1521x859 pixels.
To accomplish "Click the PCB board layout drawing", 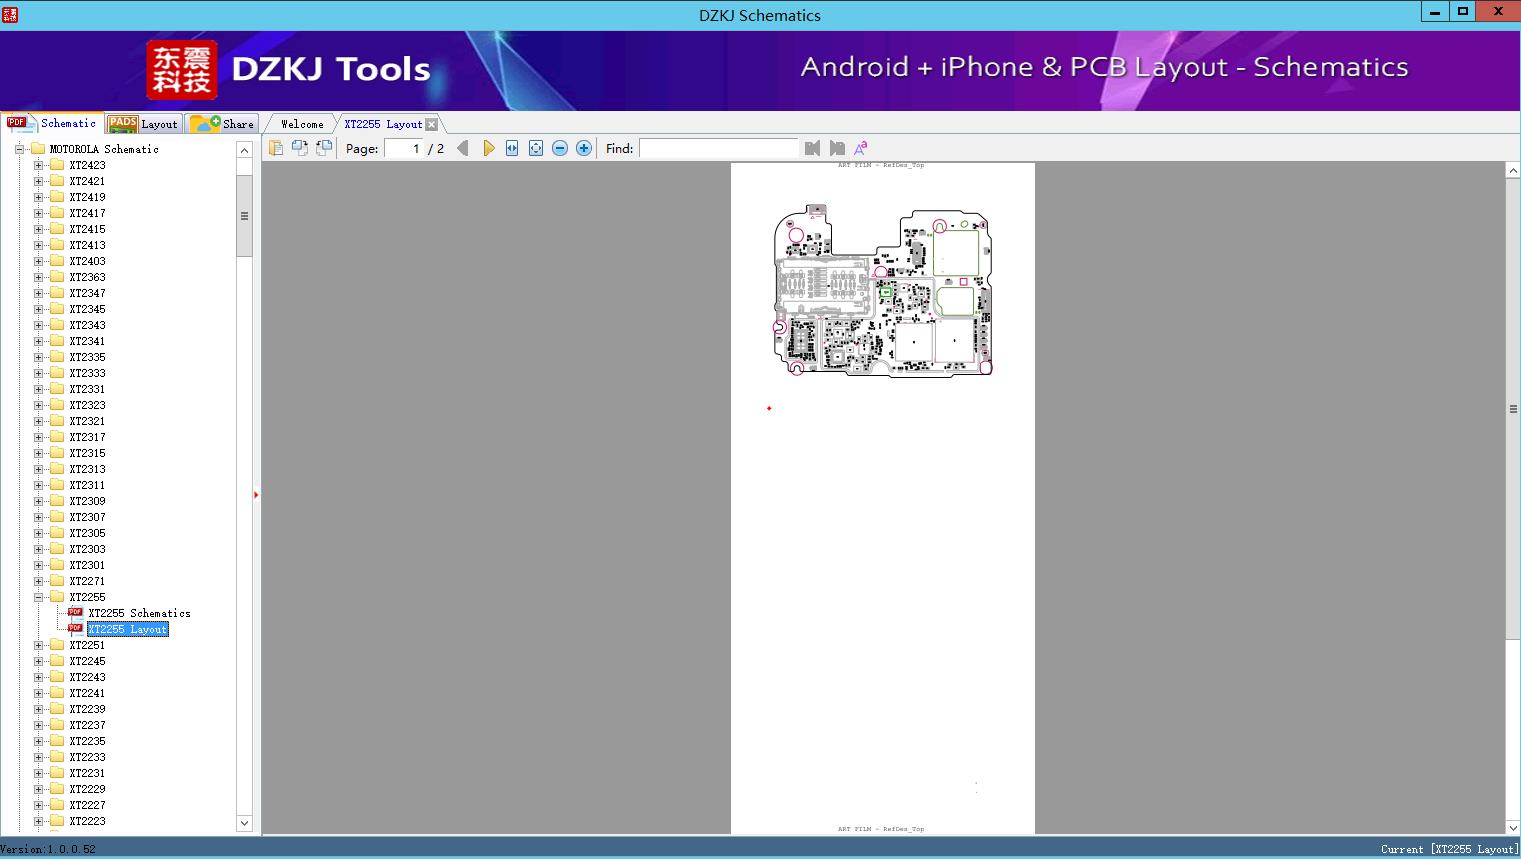I will click(883, 290).
